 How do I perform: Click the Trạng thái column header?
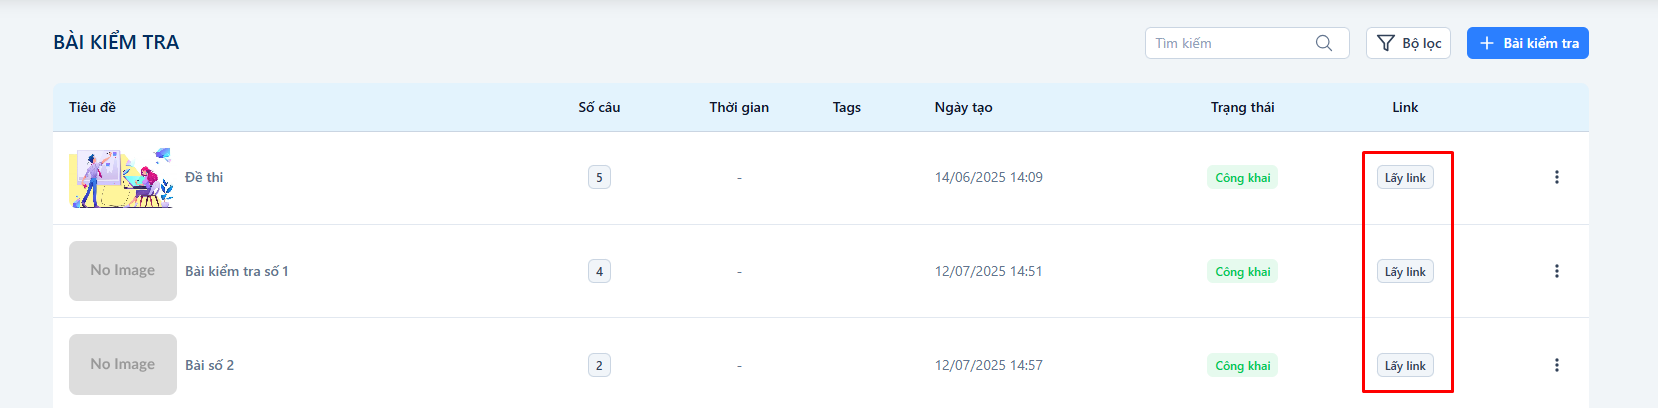[1242, 107]
